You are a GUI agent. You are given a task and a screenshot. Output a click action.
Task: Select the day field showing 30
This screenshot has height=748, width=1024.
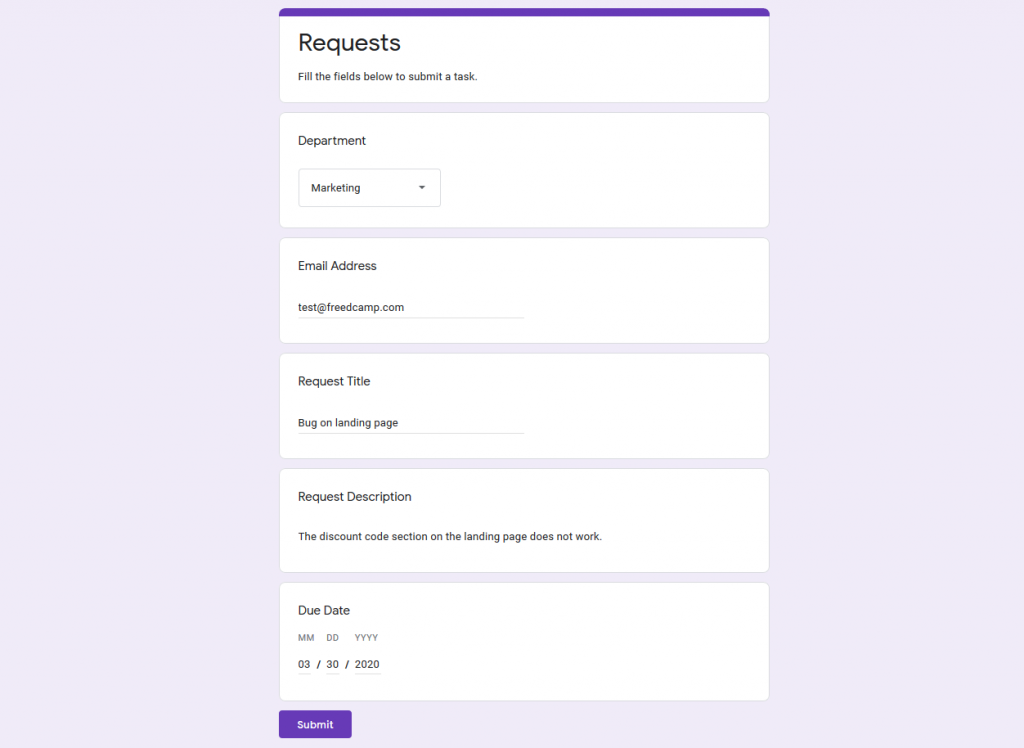(x=333, y=665)
